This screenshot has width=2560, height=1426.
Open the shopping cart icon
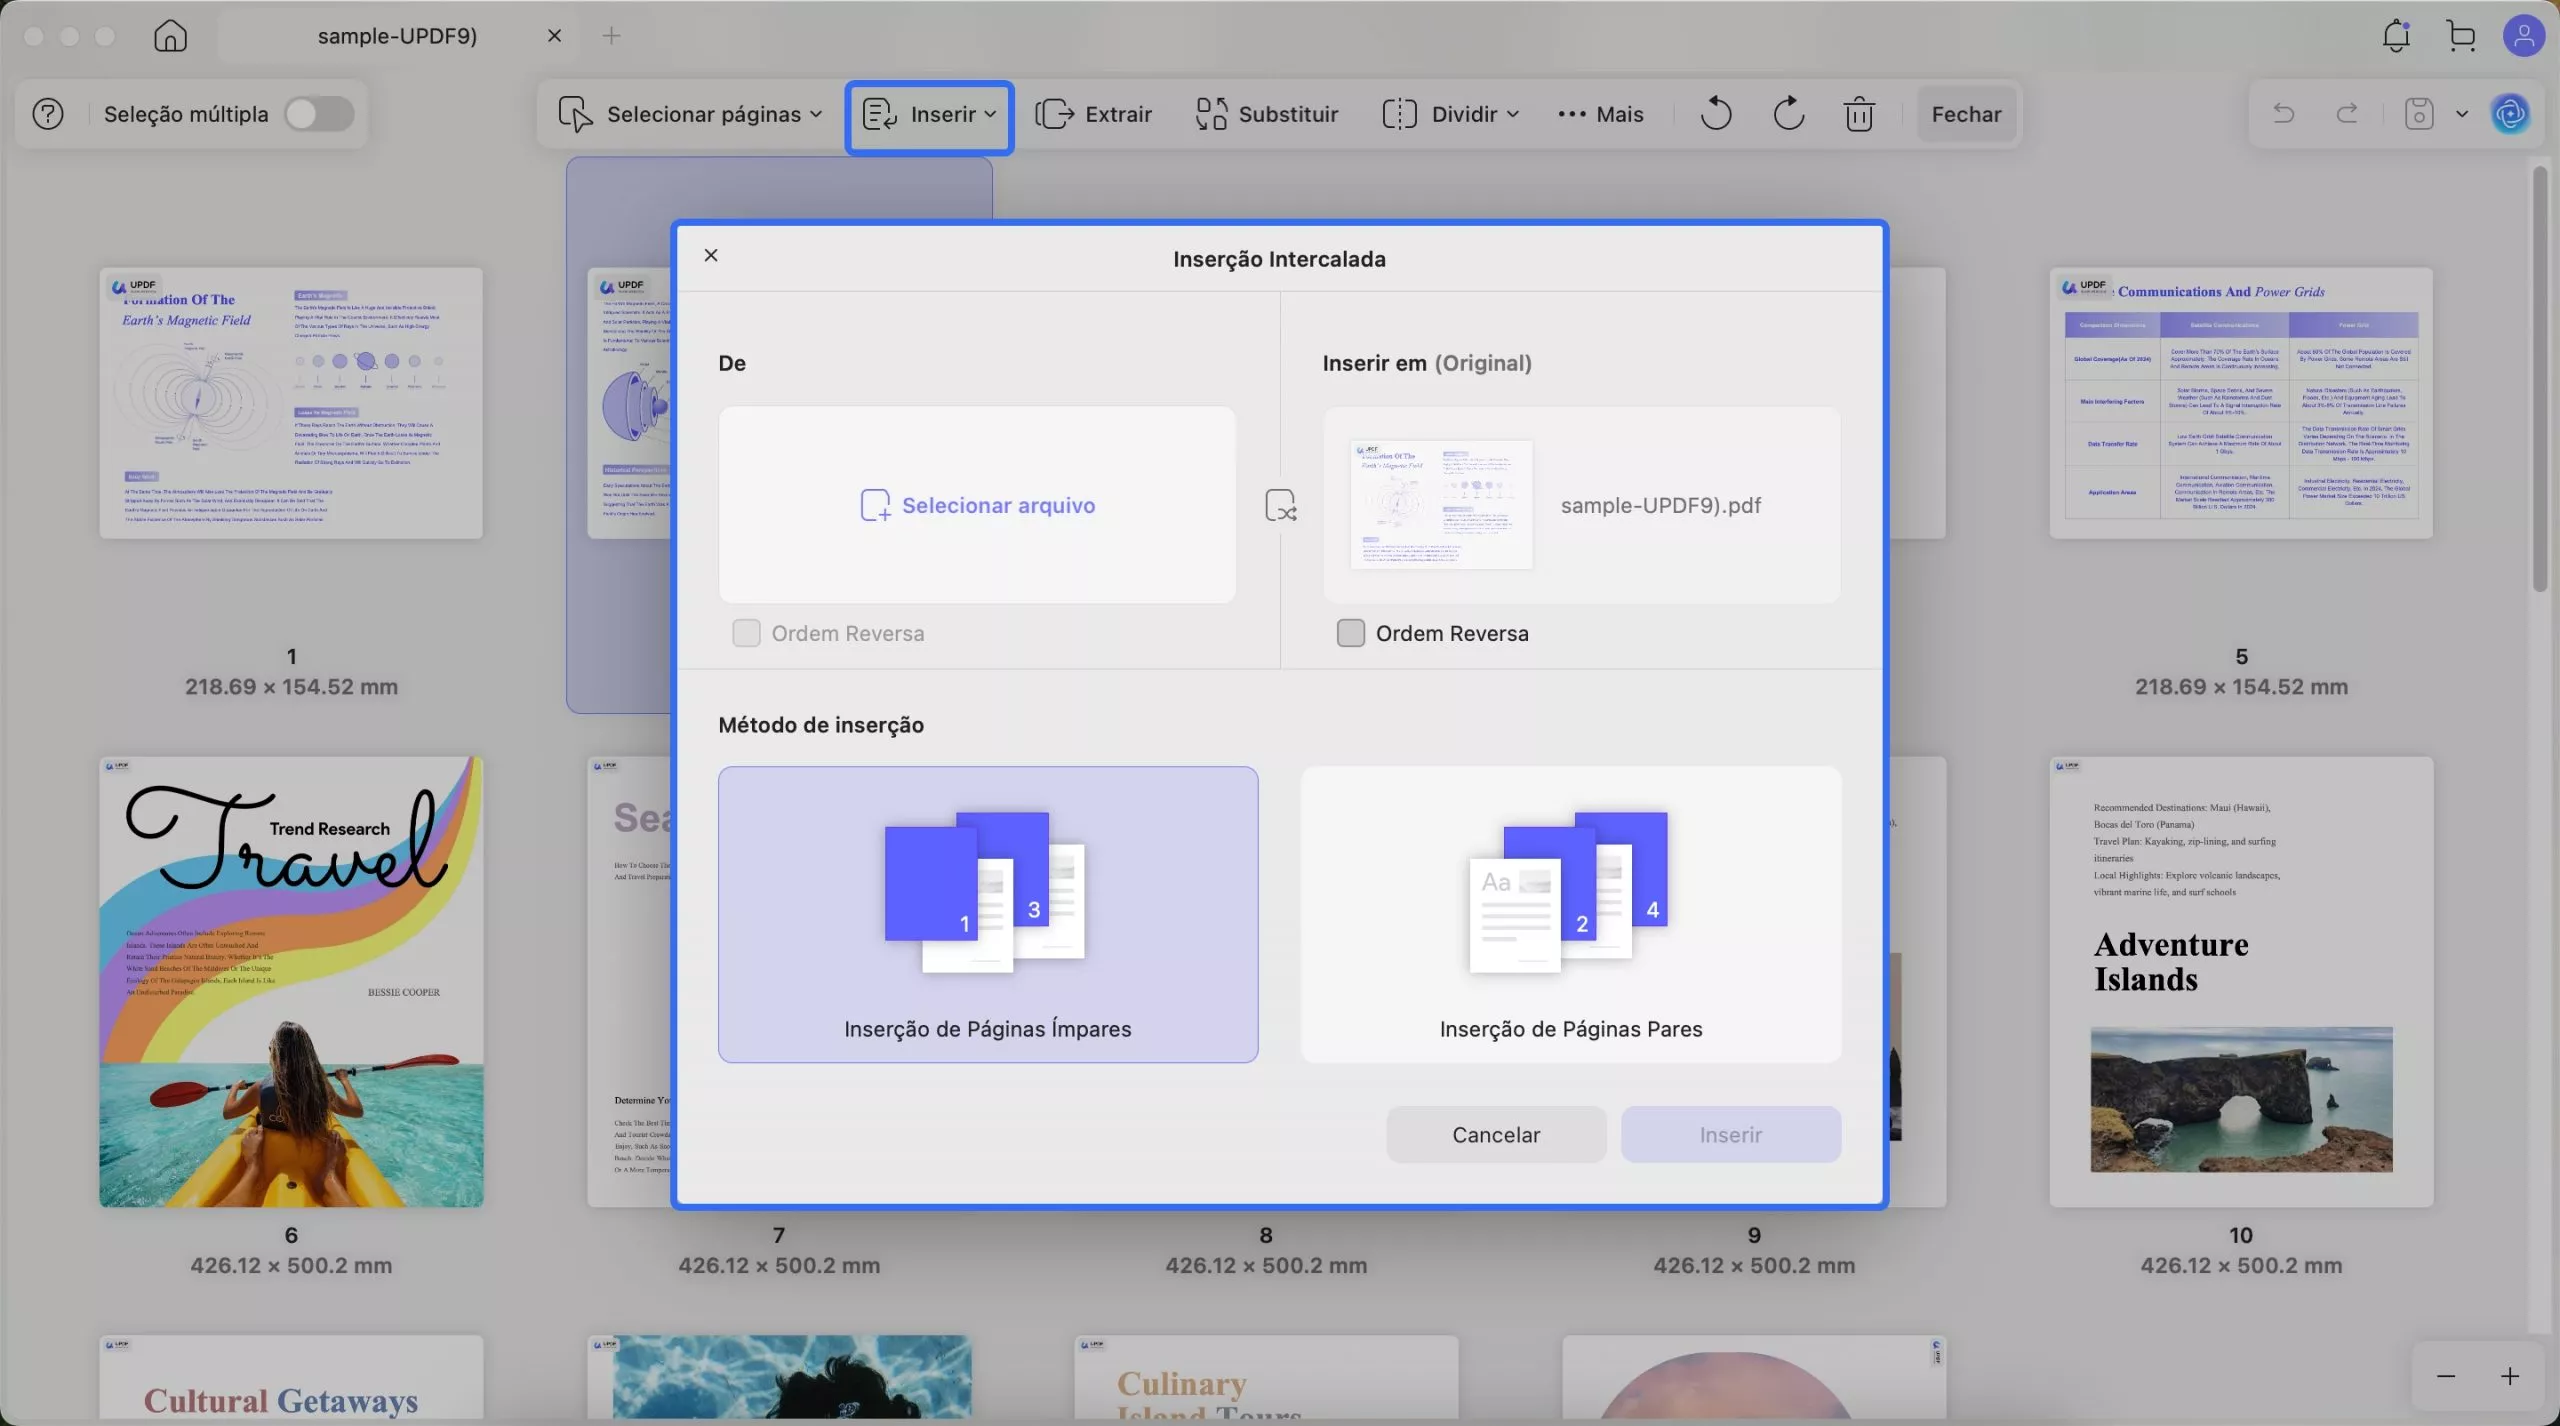point(2461,36)
